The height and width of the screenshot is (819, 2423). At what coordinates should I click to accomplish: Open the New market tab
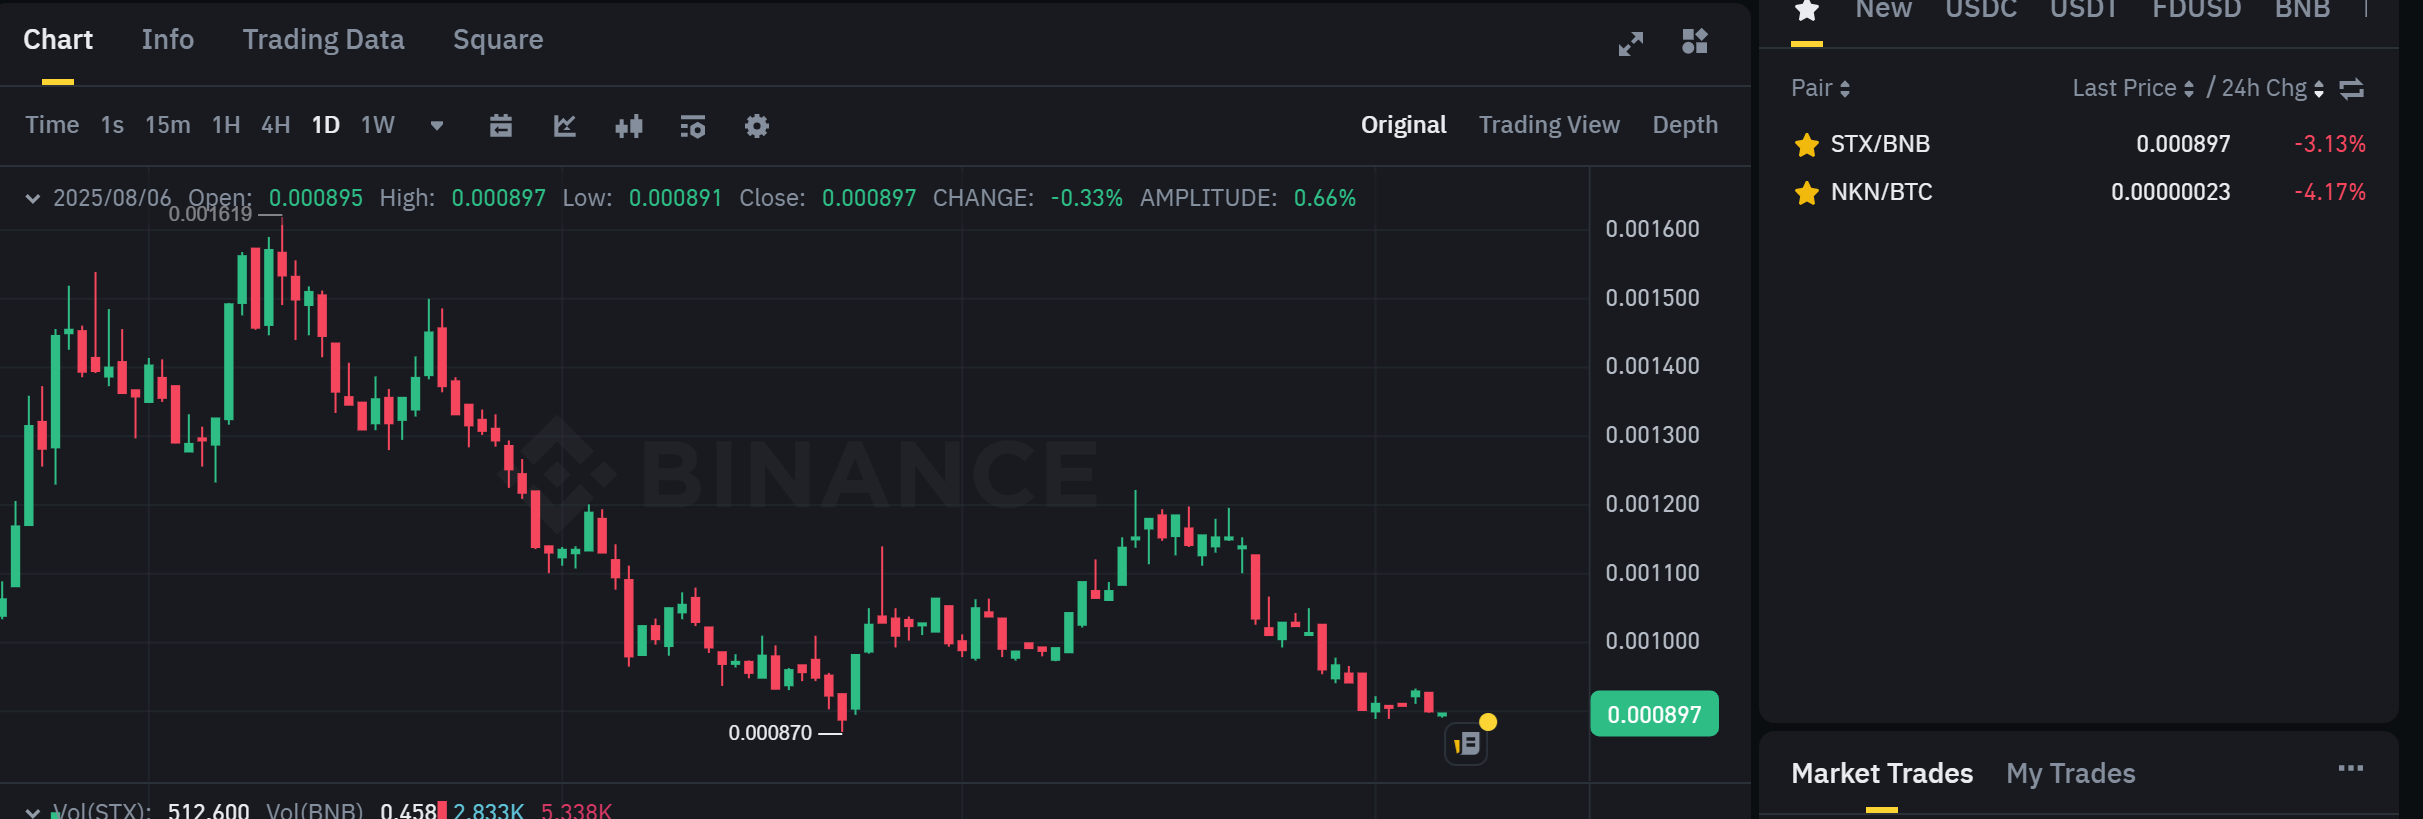(1884, 10)
